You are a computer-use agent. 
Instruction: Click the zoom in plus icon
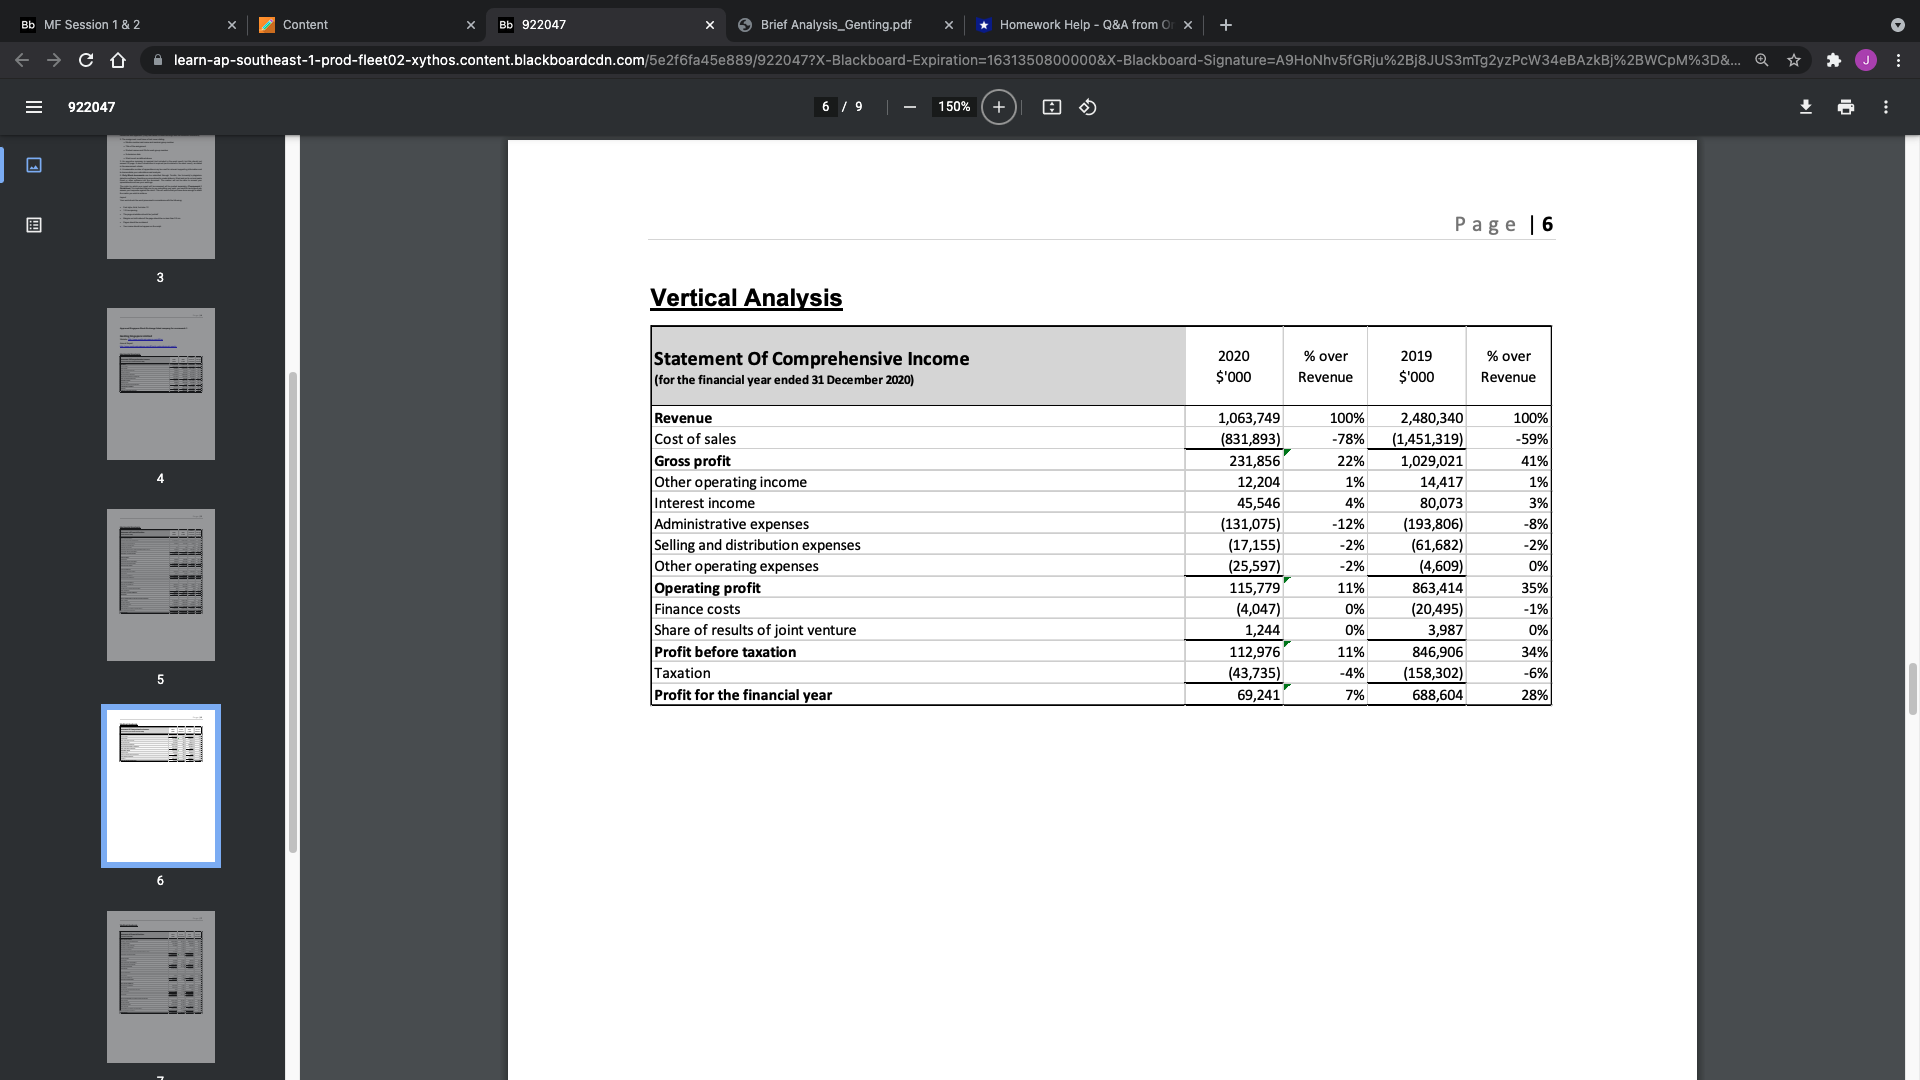pos(998,107)
